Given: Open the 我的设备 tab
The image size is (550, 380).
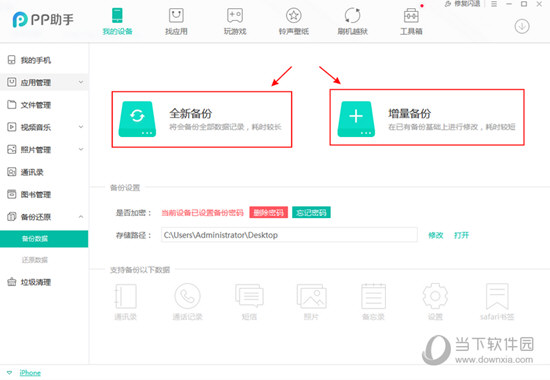Looking at the screenshot, I should (117, 21).
